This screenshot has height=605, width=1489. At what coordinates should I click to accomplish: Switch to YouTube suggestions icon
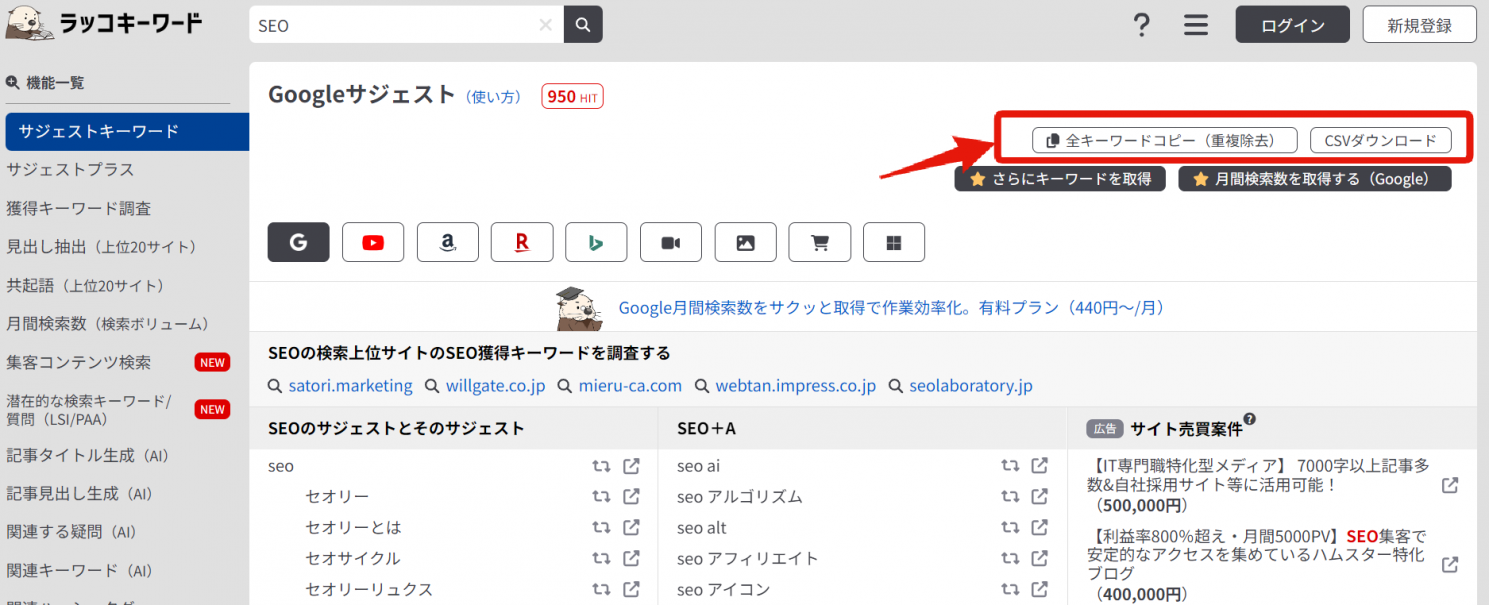[373, 241]
